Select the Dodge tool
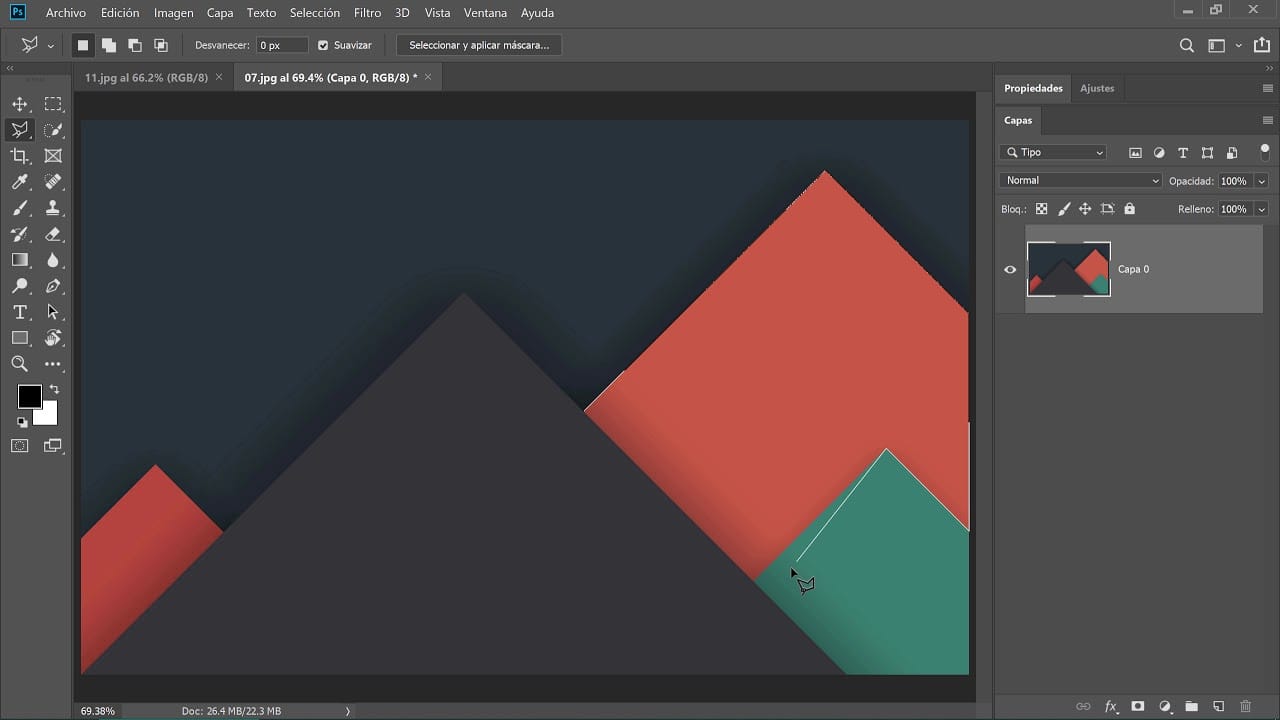Screen dimensions: 1280x720 pyautogui.click(x=20, y=286)
